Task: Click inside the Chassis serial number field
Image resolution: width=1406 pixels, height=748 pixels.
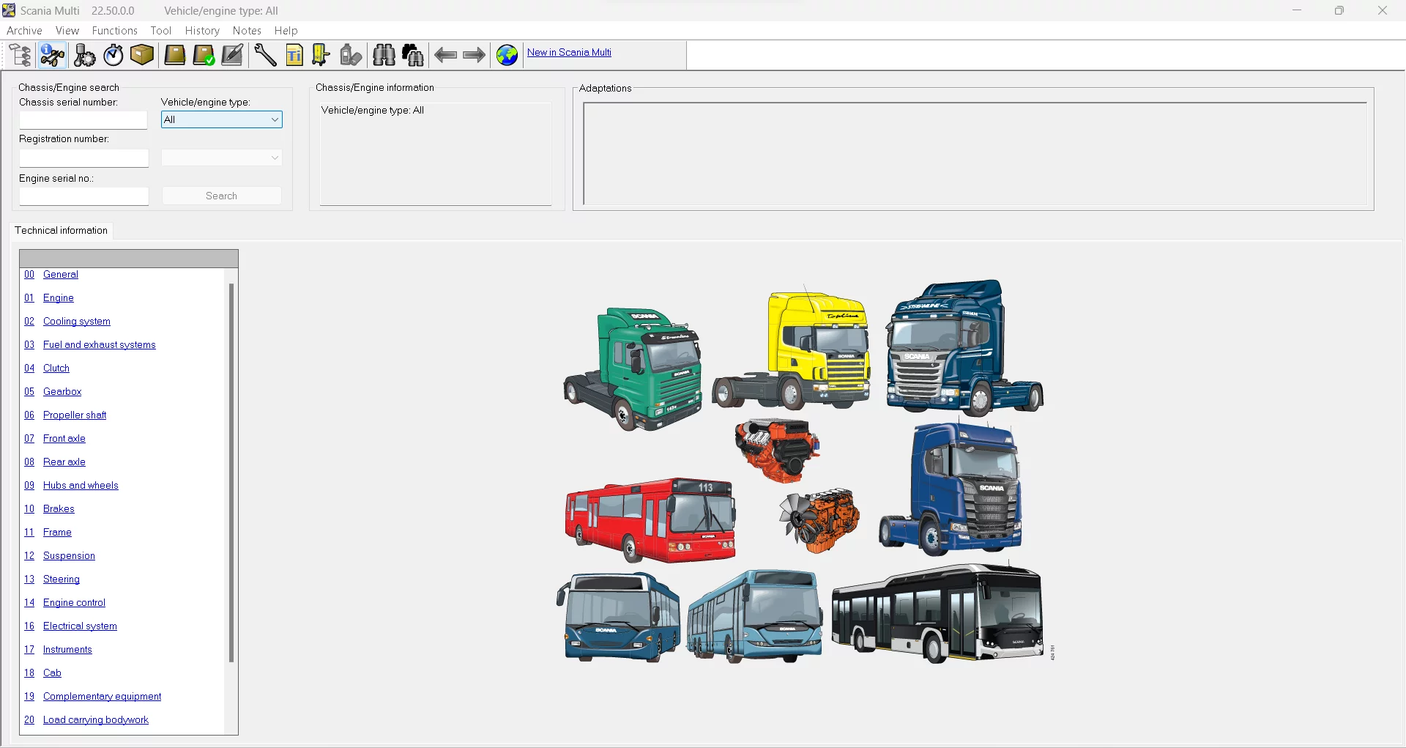Action: pos(83,119)
